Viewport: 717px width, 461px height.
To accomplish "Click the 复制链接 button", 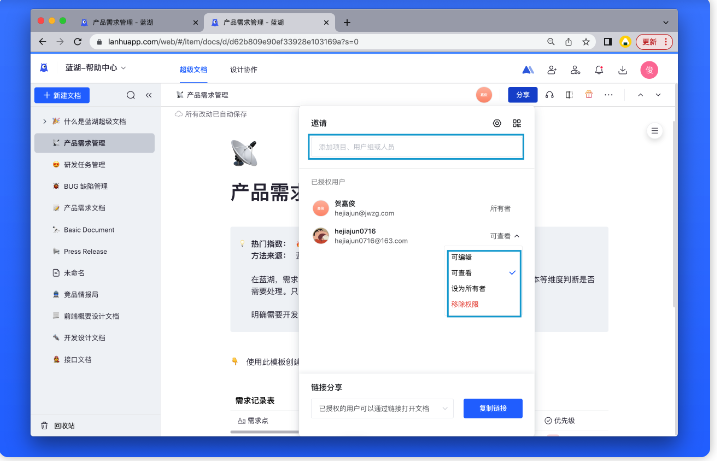I will point(492,408).
